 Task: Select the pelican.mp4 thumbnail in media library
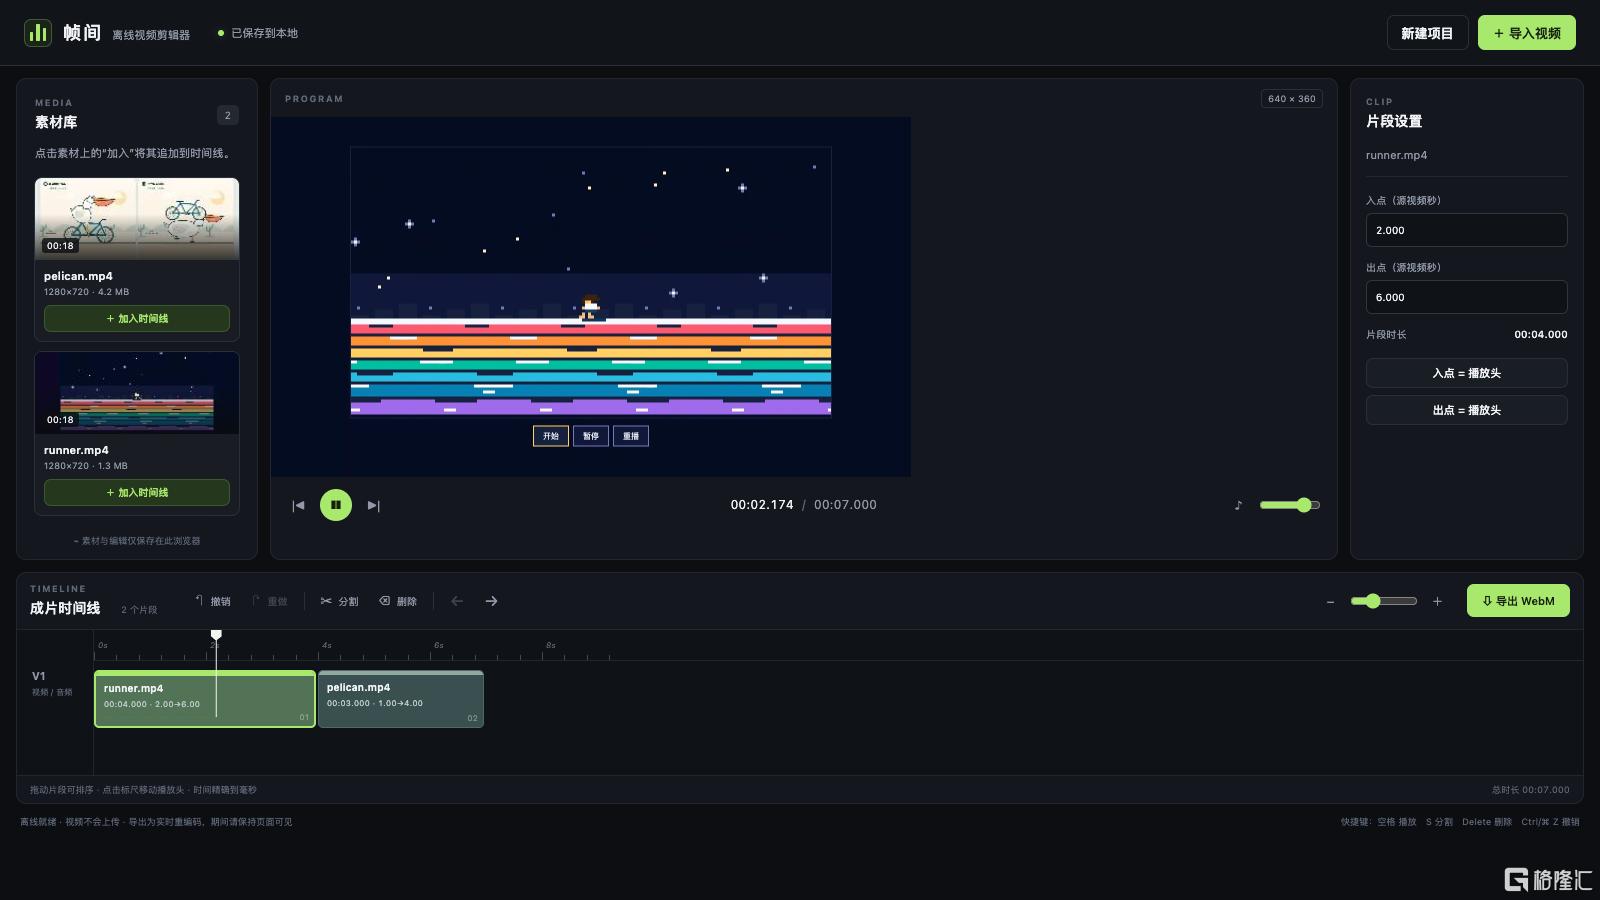point(137,219)
